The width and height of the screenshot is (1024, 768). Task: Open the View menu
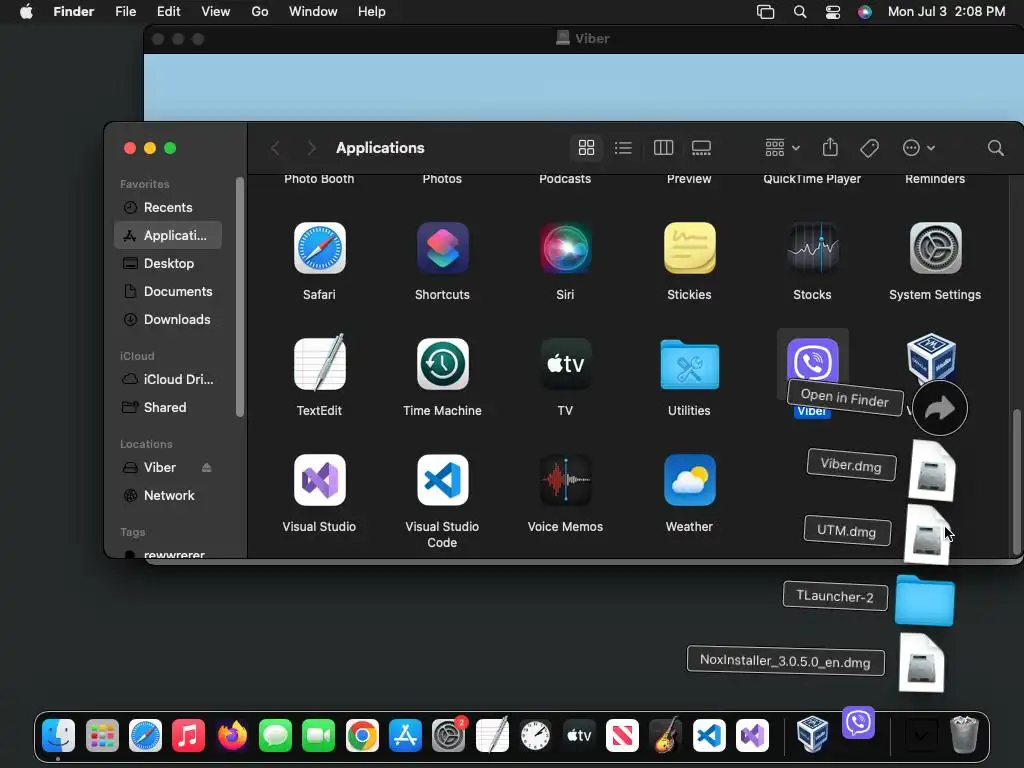pos(216,12)
